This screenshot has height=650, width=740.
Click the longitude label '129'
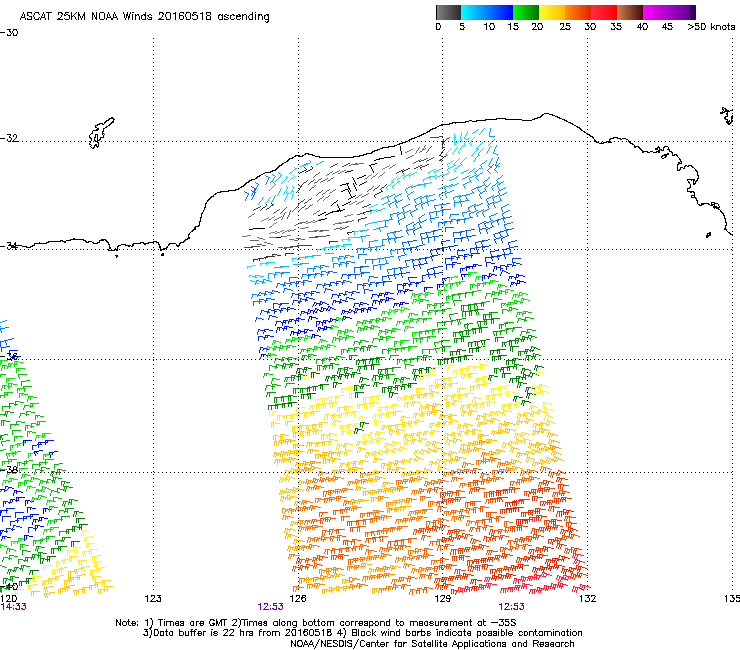[x=442, y=599]
